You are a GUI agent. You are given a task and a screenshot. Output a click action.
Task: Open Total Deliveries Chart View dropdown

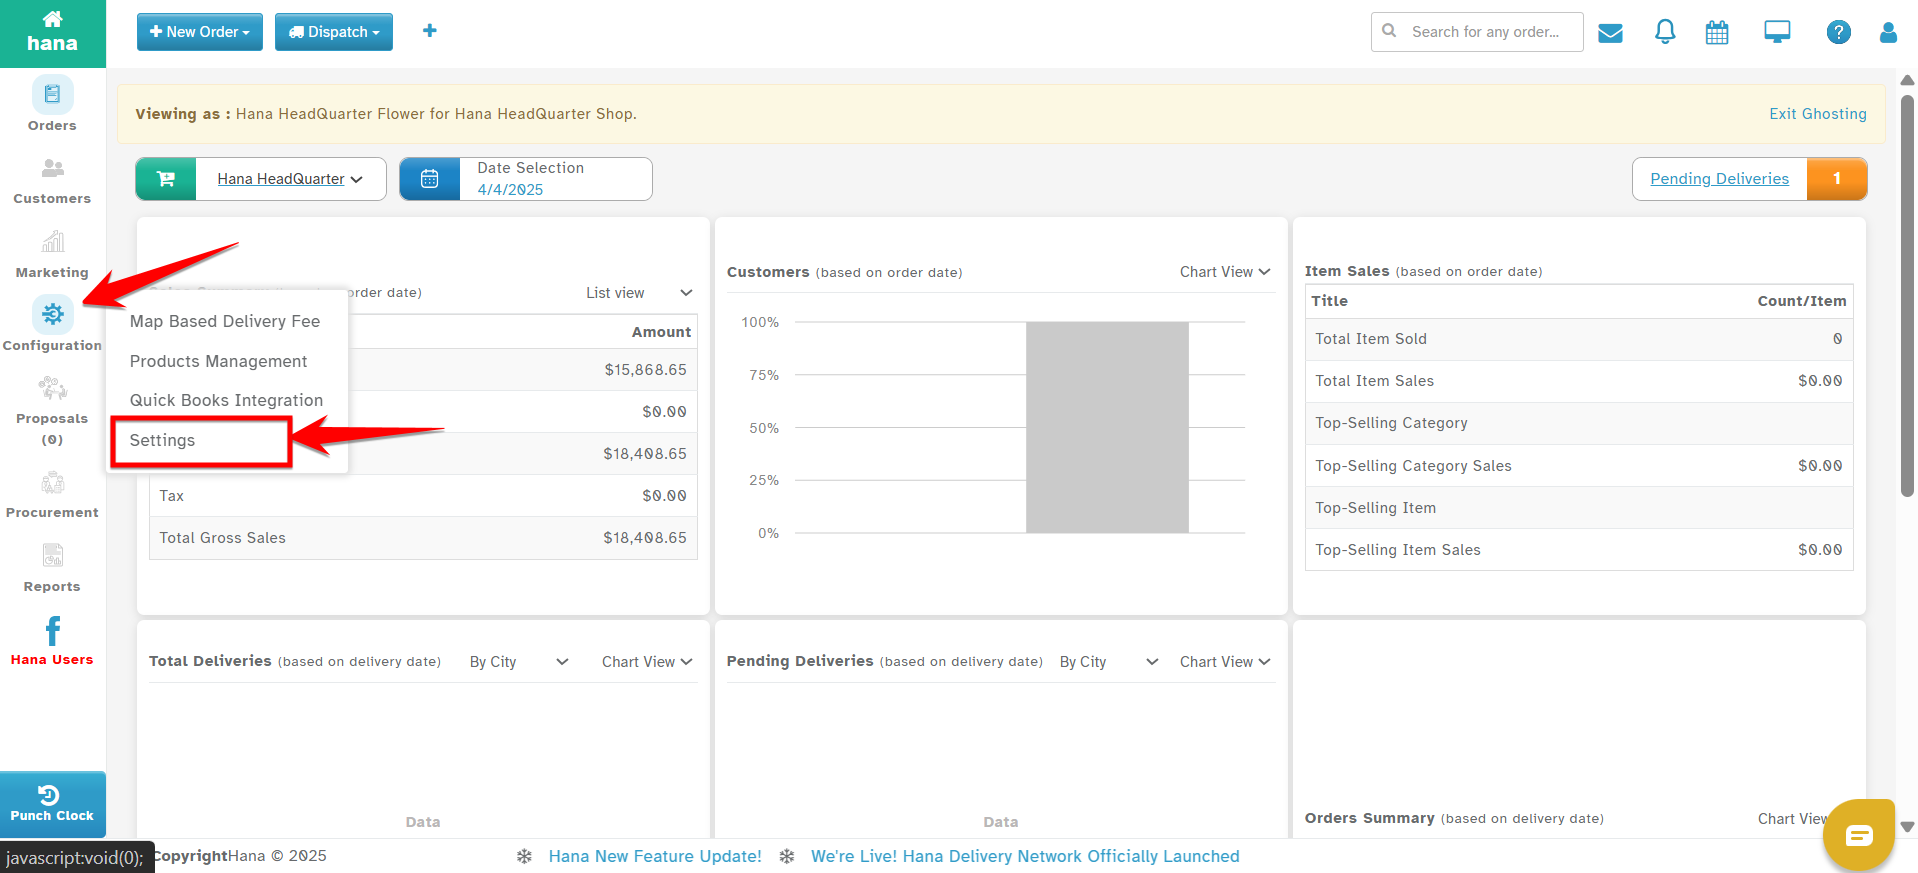(x=647, y=662)
